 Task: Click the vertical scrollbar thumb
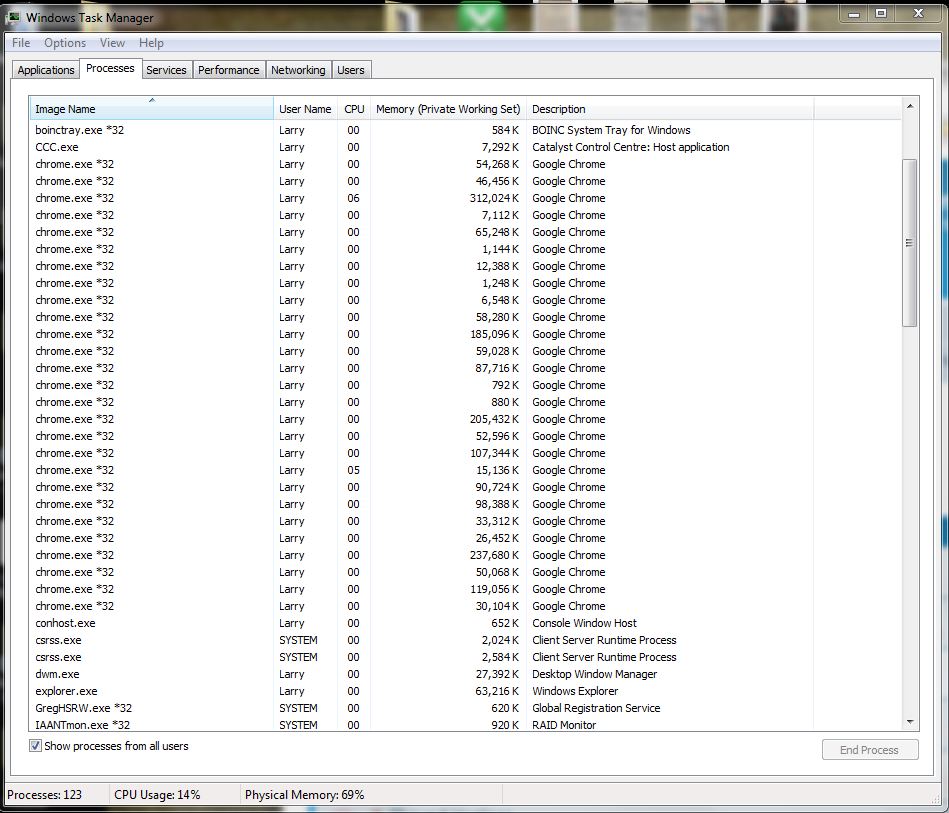(x=909, y=242)
